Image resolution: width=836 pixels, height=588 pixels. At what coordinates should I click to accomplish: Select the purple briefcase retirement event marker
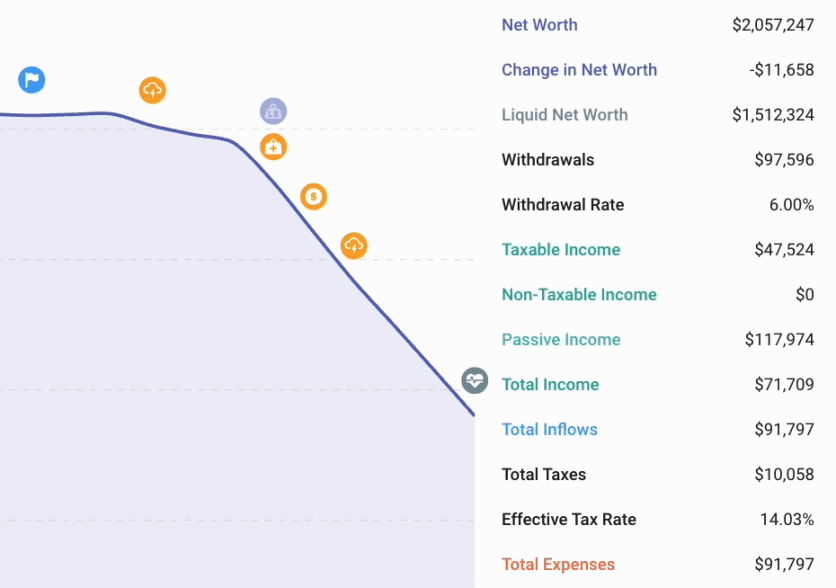click(x=272, y=111)
